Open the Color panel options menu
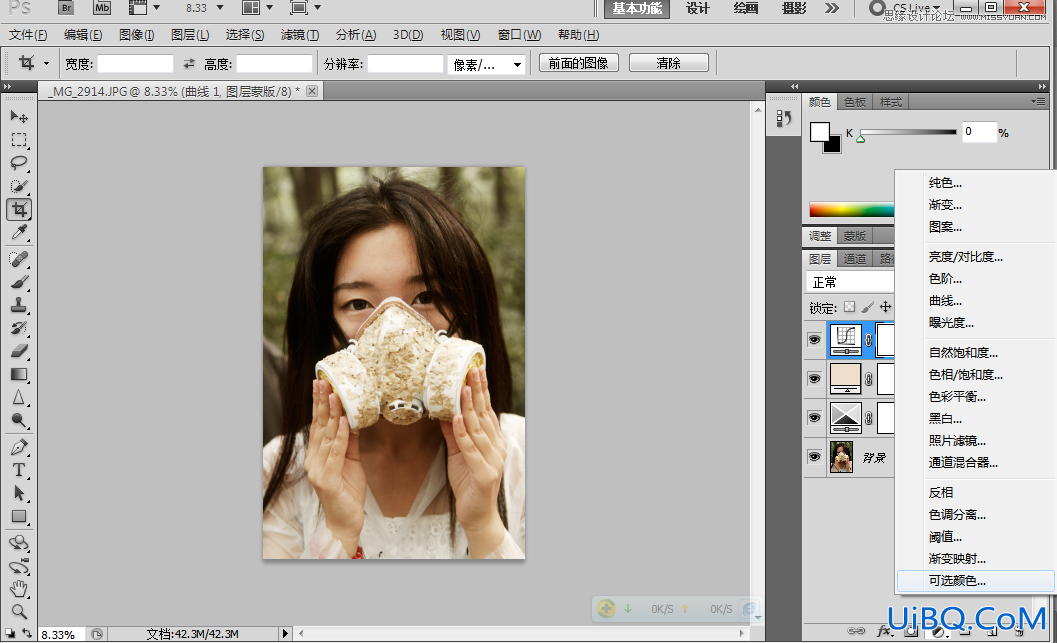The image size is (1057, 643). coord(1039,102)
